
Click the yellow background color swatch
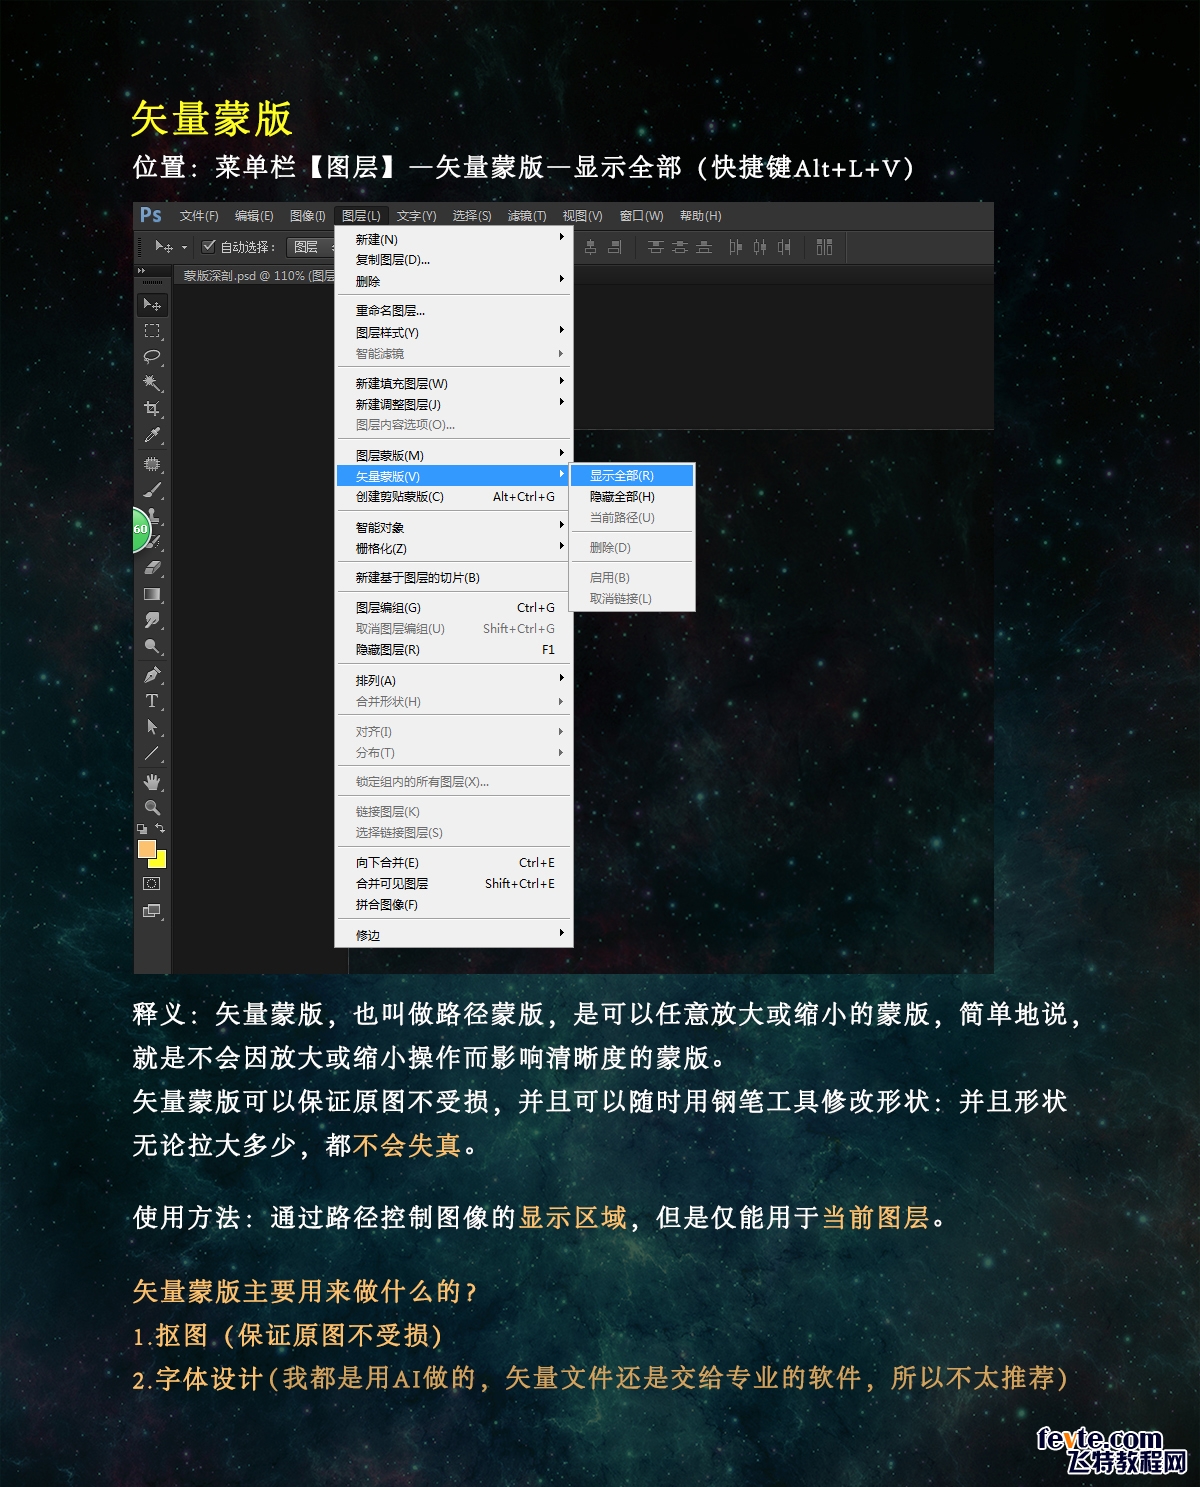click(x=160, y=861)
